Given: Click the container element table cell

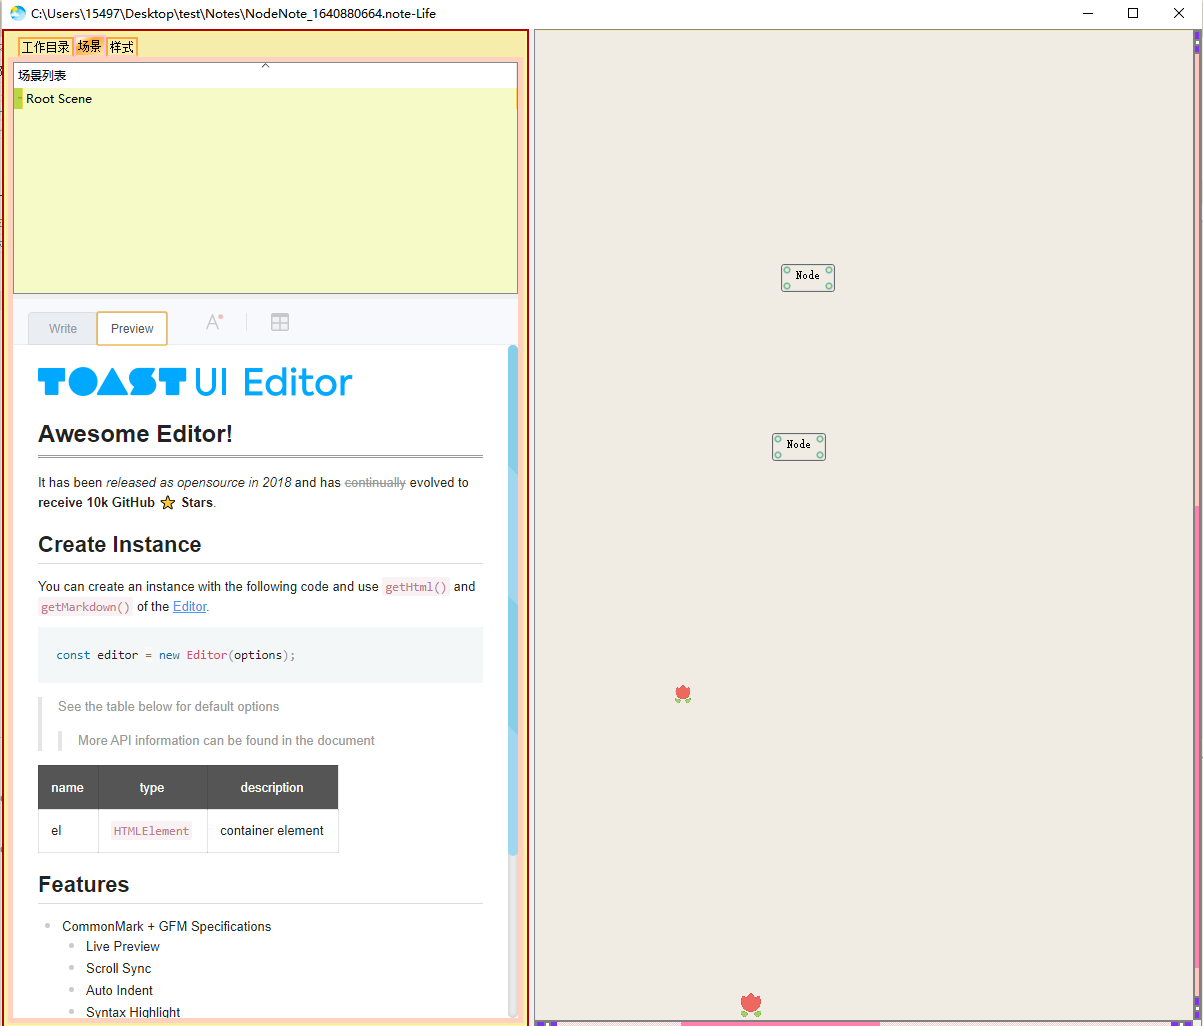Looking at the screenshot, I should coord(272,831).
